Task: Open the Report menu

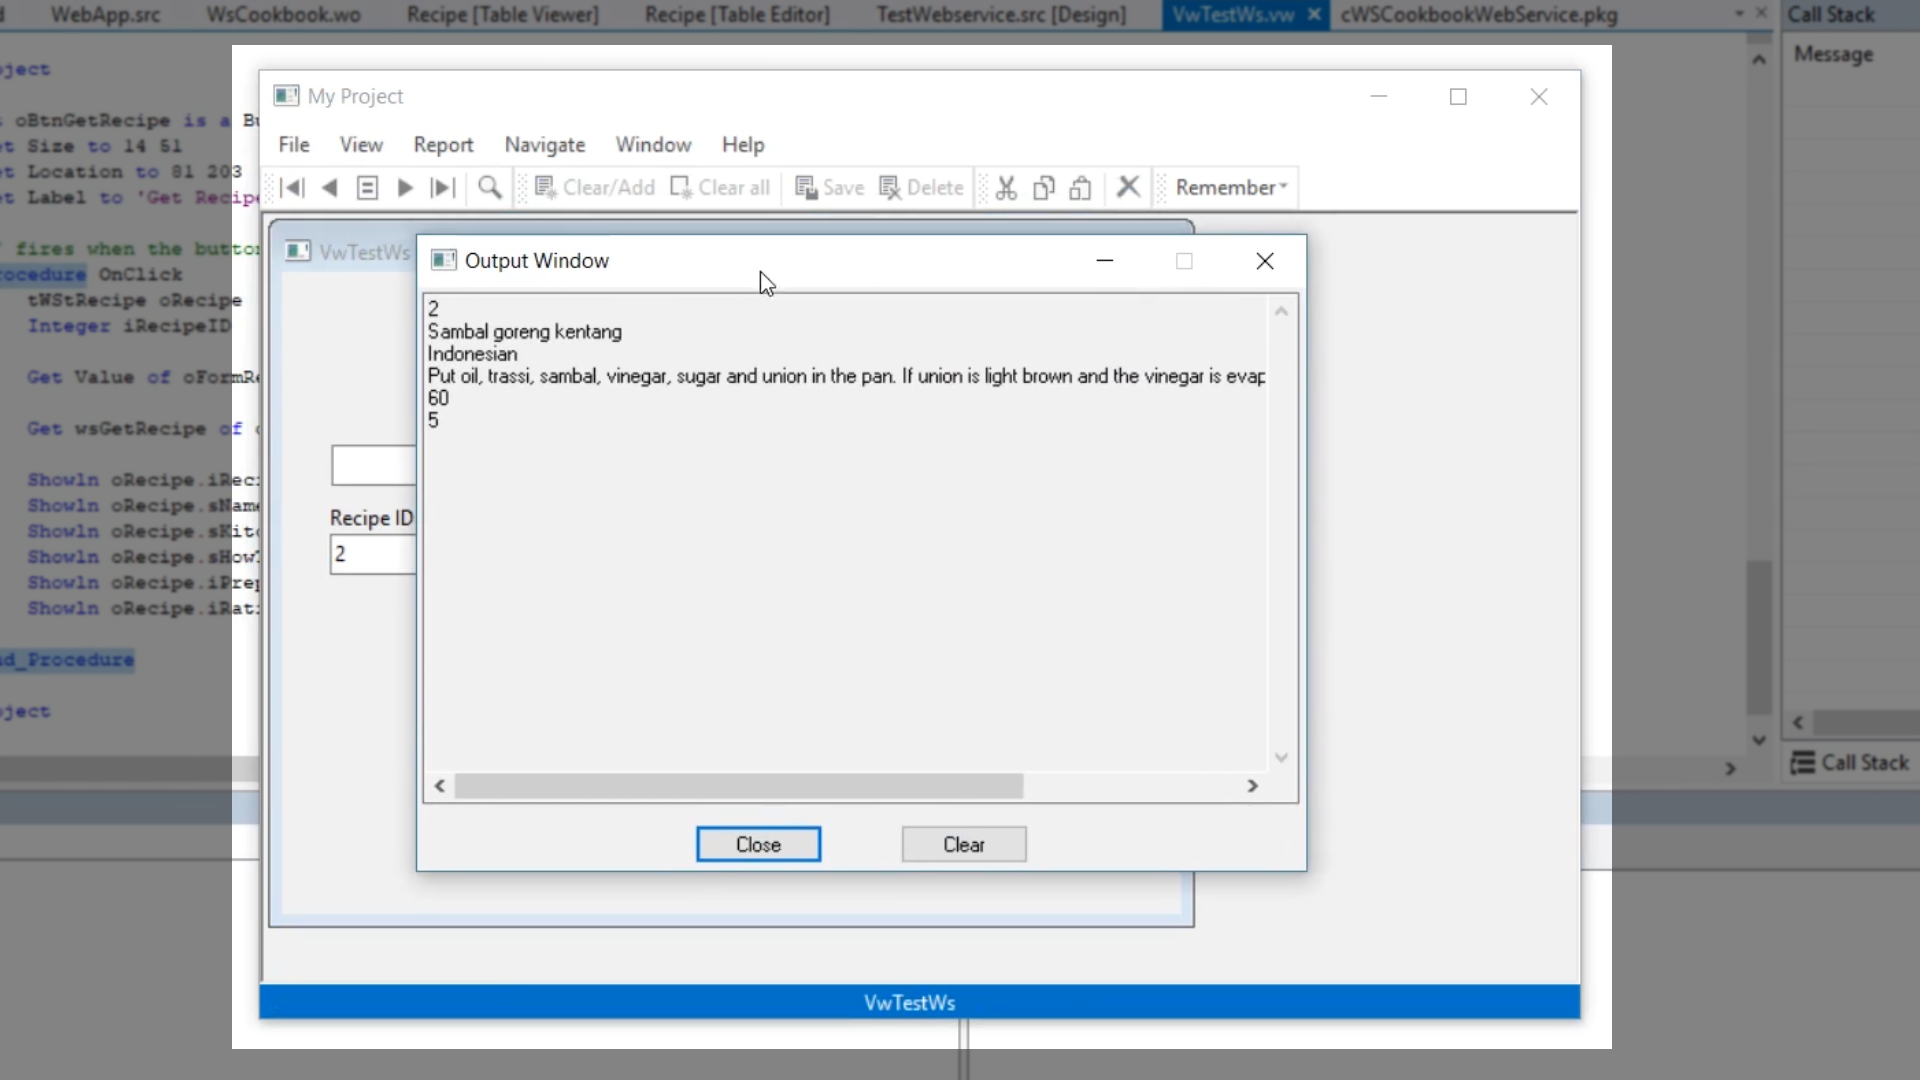Action: pyautogui.click(x=443, y=145)
